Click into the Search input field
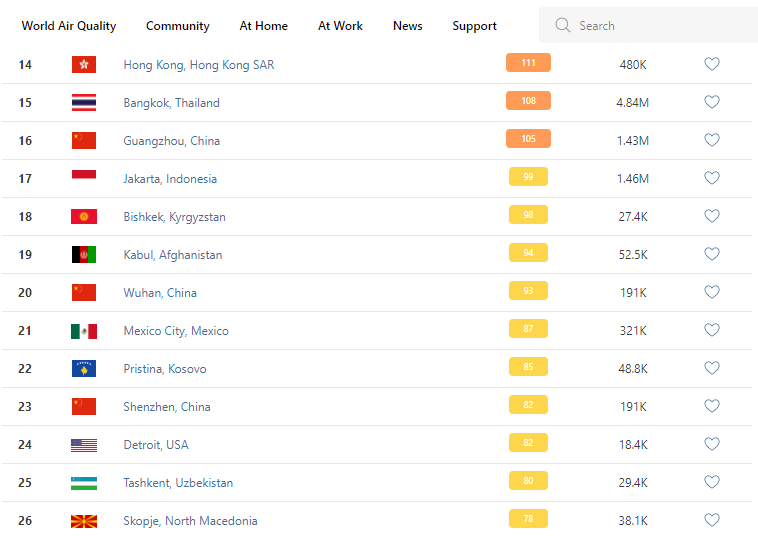758x539 pixels. tap(660, 25)
